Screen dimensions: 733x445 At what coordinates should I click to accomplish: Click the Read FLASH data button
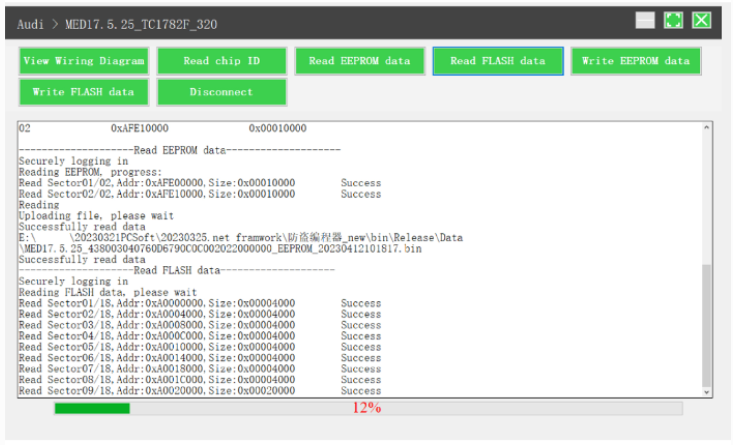[x=497, y=61]
